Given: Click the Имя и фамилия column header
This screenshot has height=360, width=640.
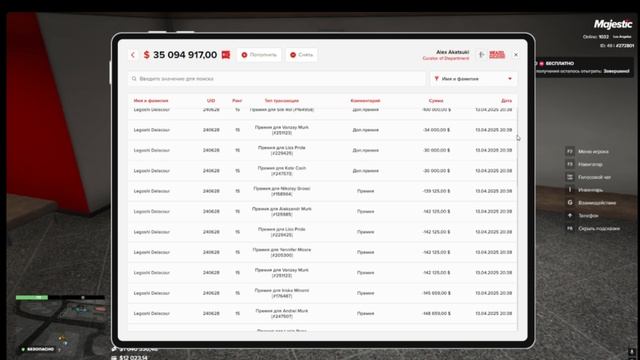Looking at the screenshot, I should pos(151,100).
